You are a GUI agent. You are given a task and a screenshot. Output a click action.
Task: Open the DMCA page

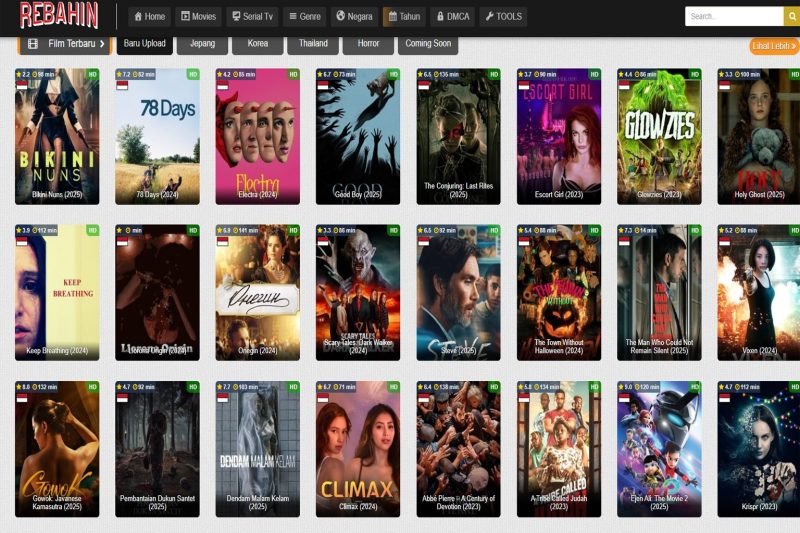(x=453, y=17)
